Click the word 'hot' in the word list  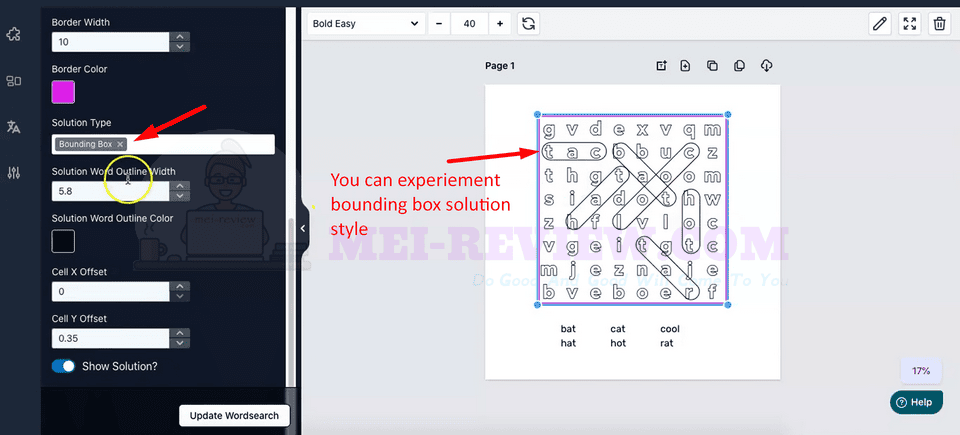(x=618, y=343)
